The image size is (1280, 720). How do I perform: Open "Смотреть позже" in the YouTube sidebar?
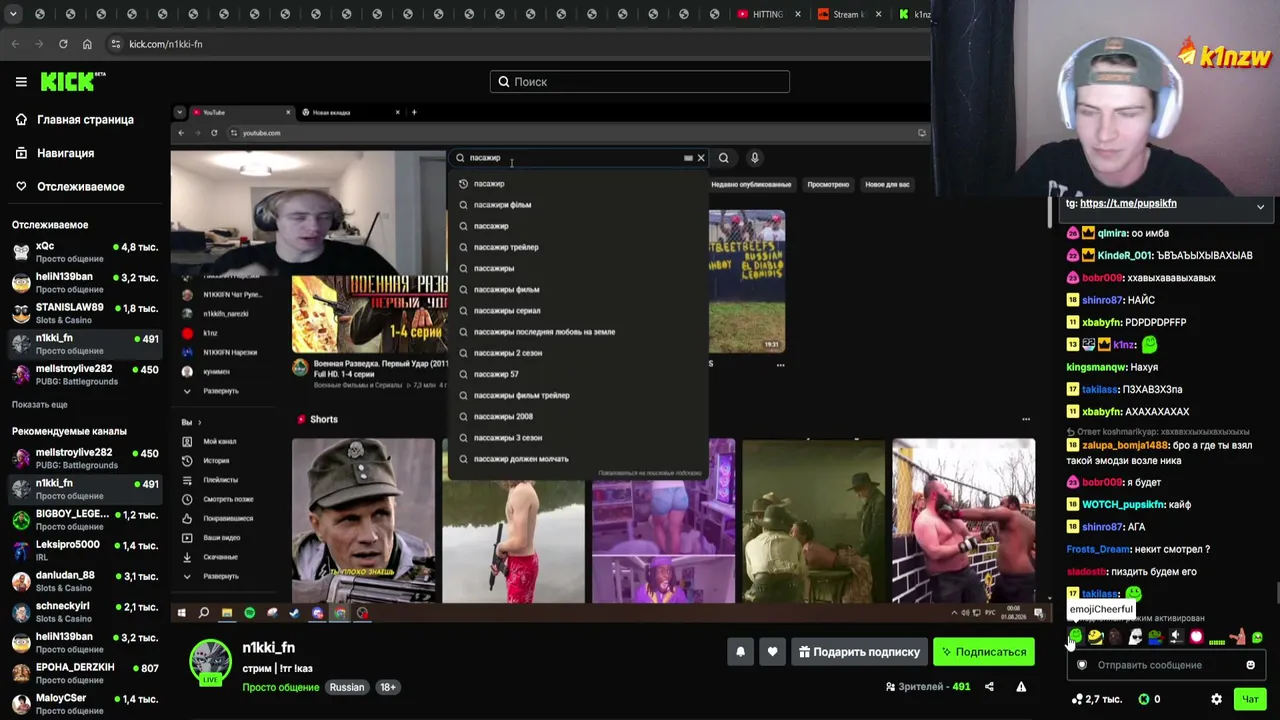(x=218, y=499)
